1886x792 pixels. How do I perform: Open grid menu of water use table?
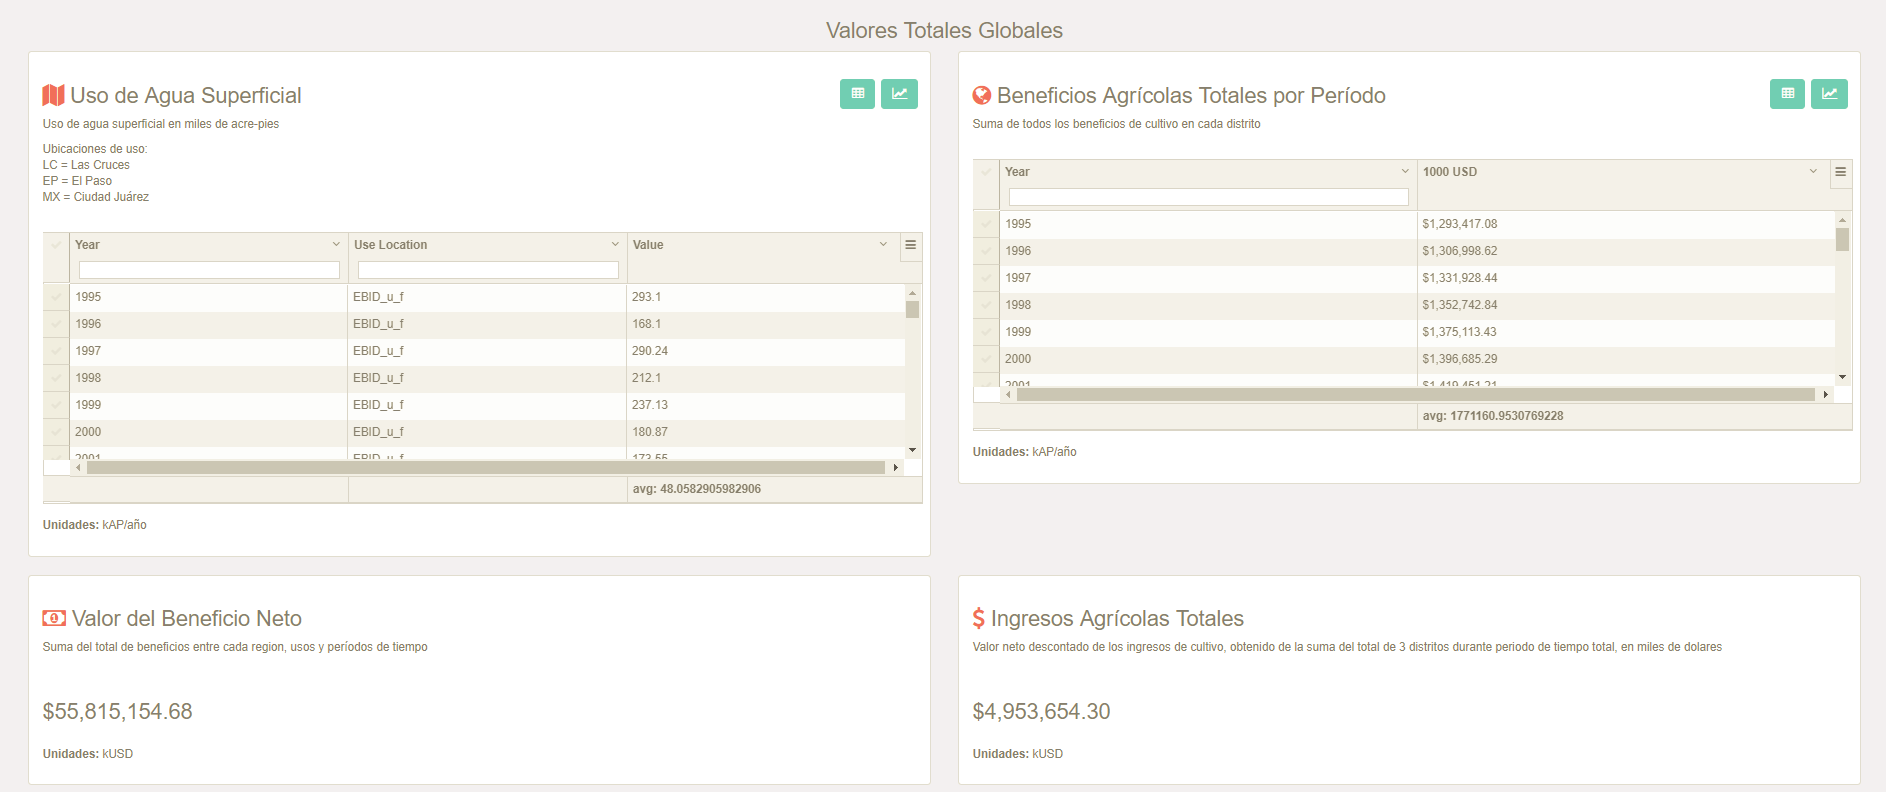911,245
